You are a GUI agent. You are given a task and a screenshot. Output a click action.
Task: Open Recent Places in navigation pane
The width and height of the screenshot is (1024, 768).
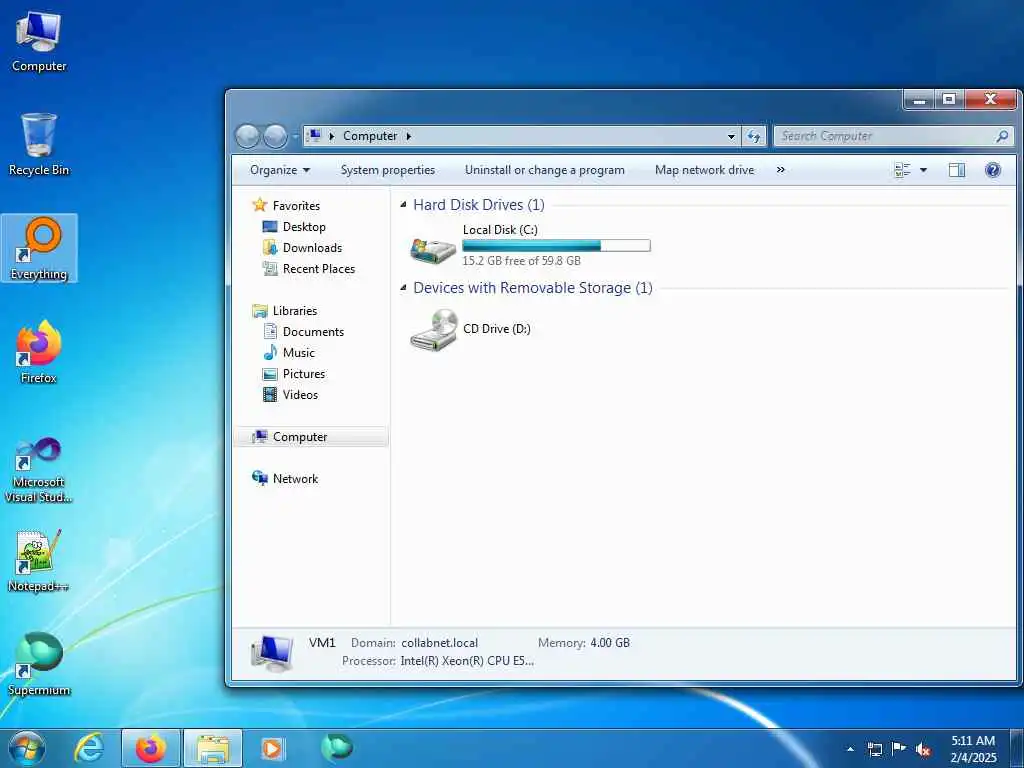pyautogui.click(x=319, y=268)
